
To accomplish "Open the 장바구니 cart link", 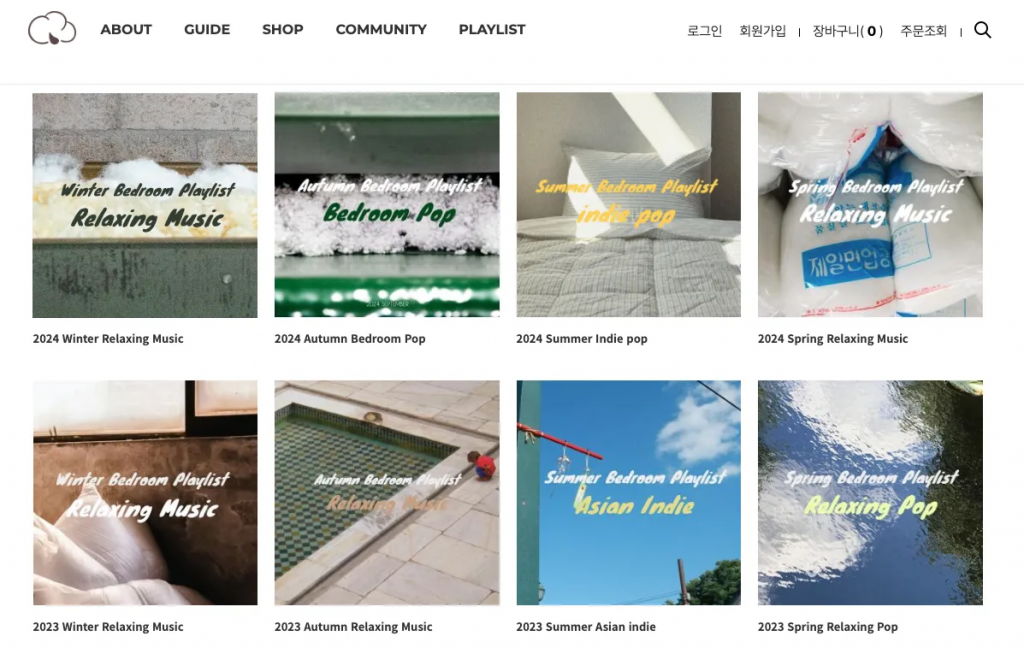I will pyautogui.click(x=848, y=31).
